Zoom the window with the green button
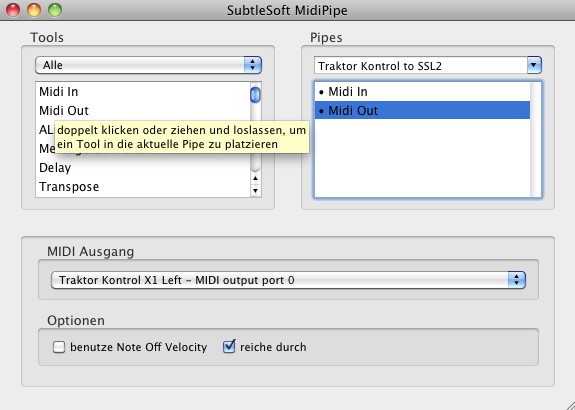 [x=55, y=10]
